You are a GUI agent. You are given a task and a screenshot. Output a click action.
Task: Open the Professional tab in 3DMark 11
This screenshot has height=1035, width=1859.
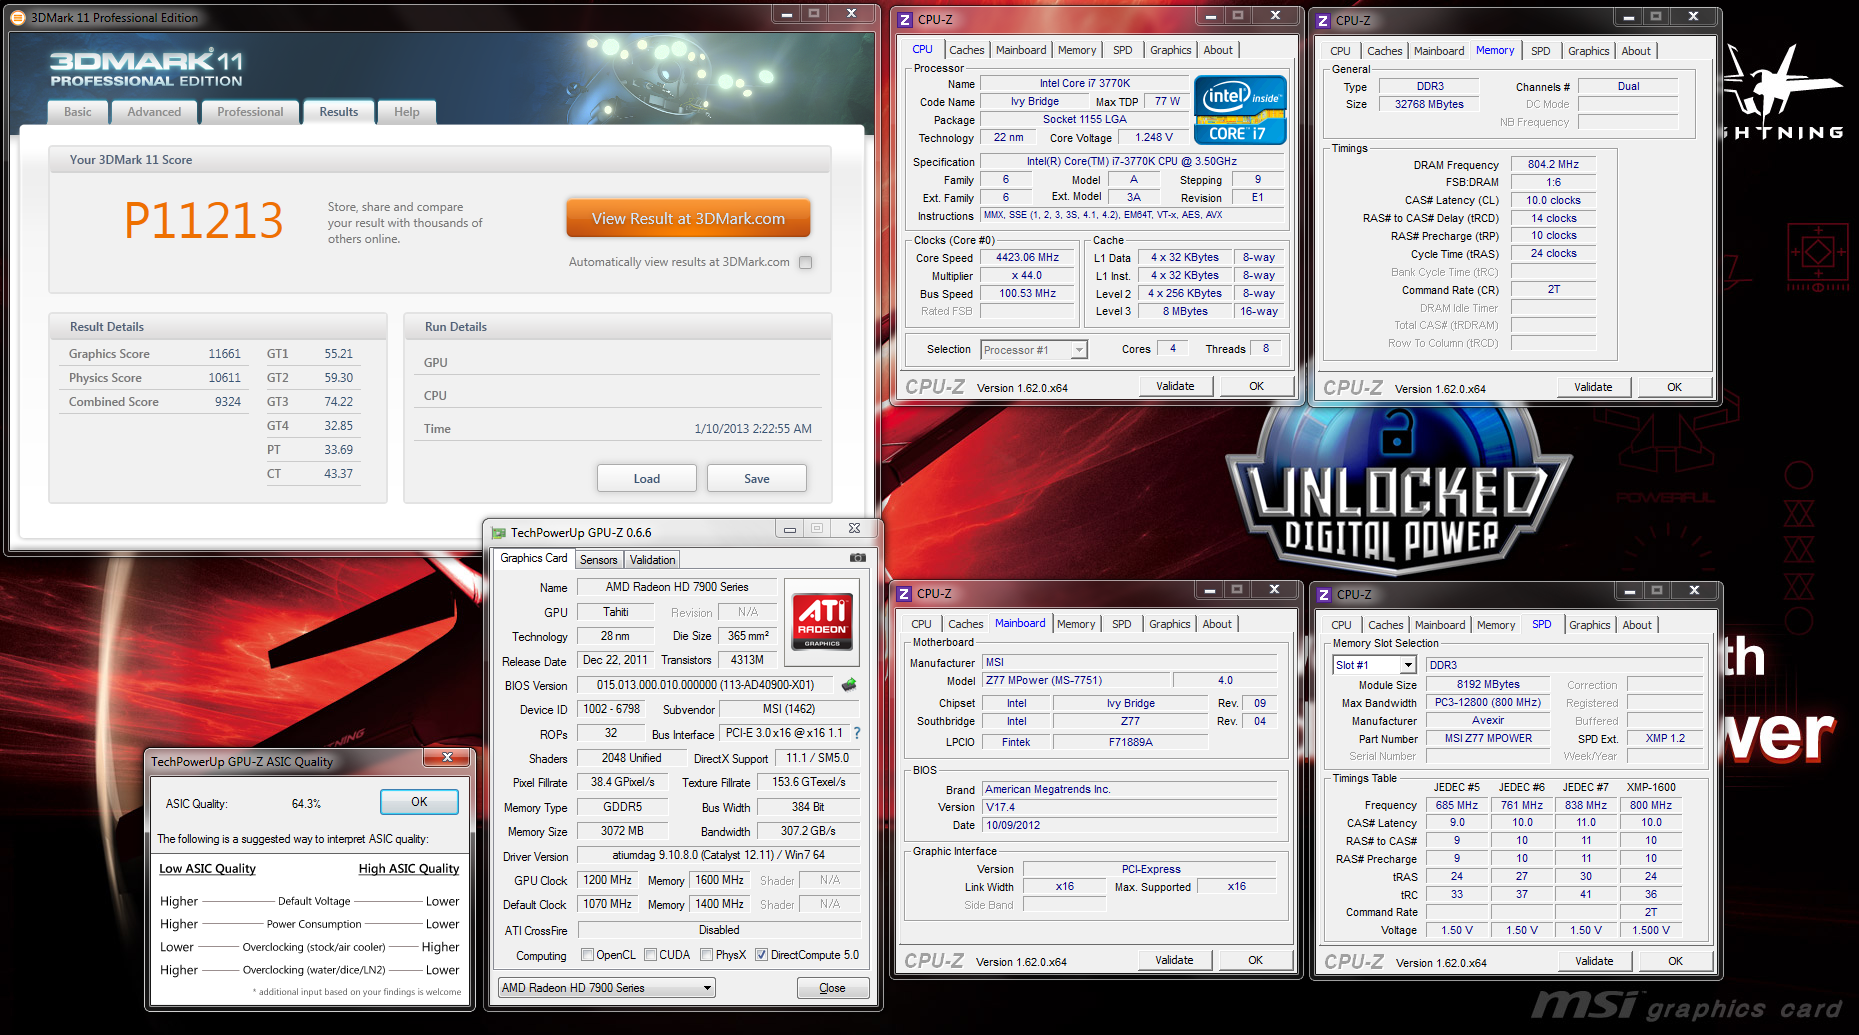250,112
